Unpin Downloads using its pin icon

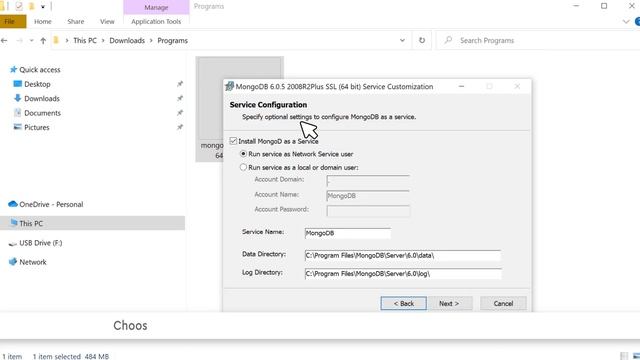pos(179,98)
